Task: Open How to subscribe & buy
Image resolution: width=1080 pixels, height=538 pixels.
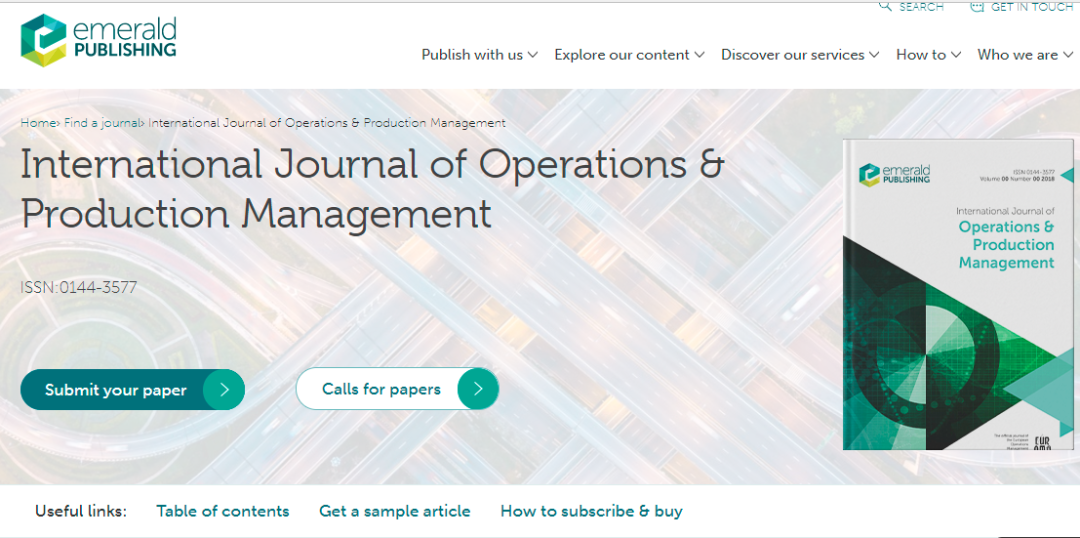Action: point(591,511)
